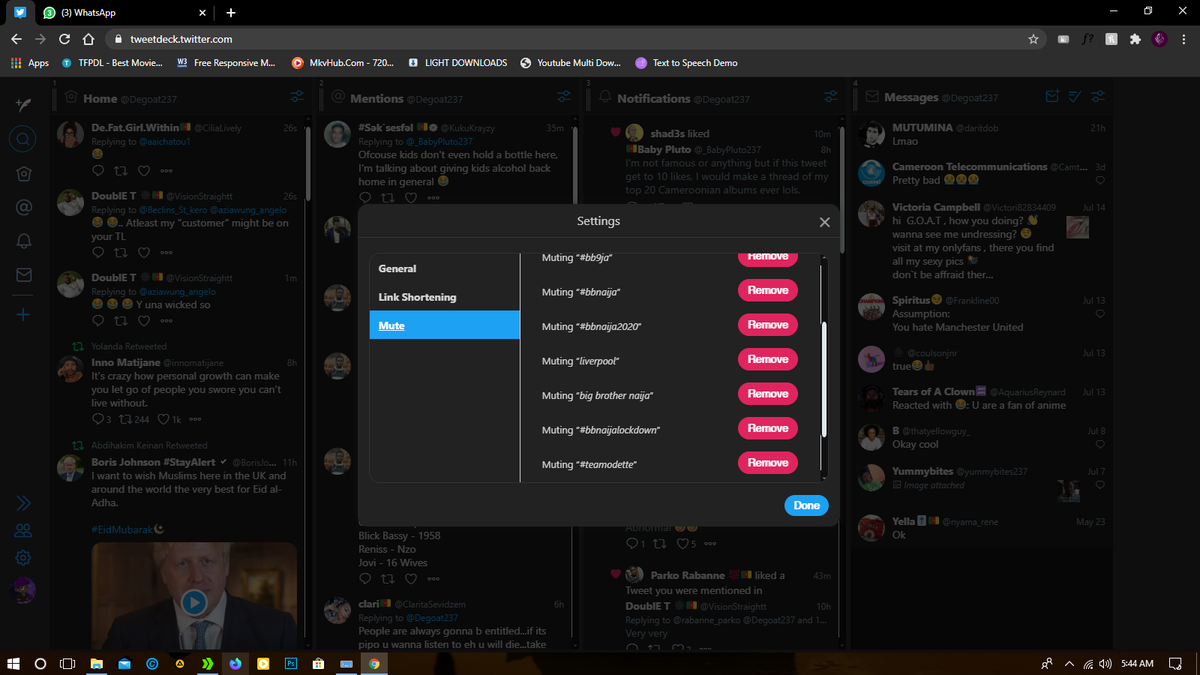Go to the browser home page icon
This screenshot has height=675, width=1200.
coord(88,39)
